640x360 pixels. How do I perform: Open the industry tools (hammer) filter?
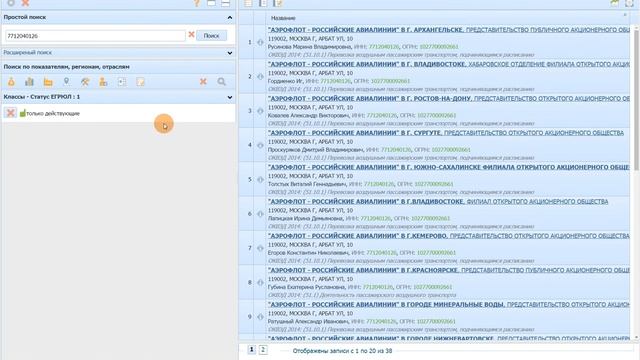(x=85, y=82)
